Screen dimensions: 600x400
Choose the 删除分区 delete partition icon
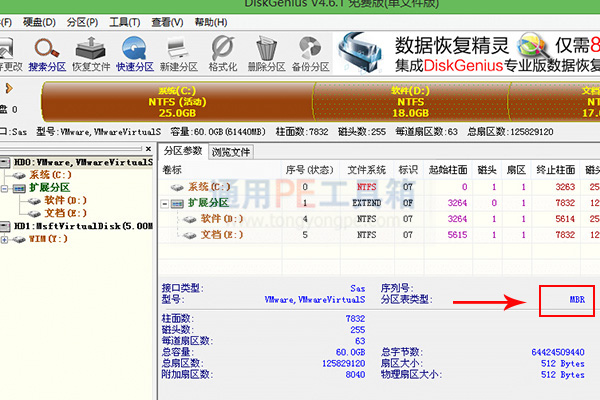tap(267, 54)
